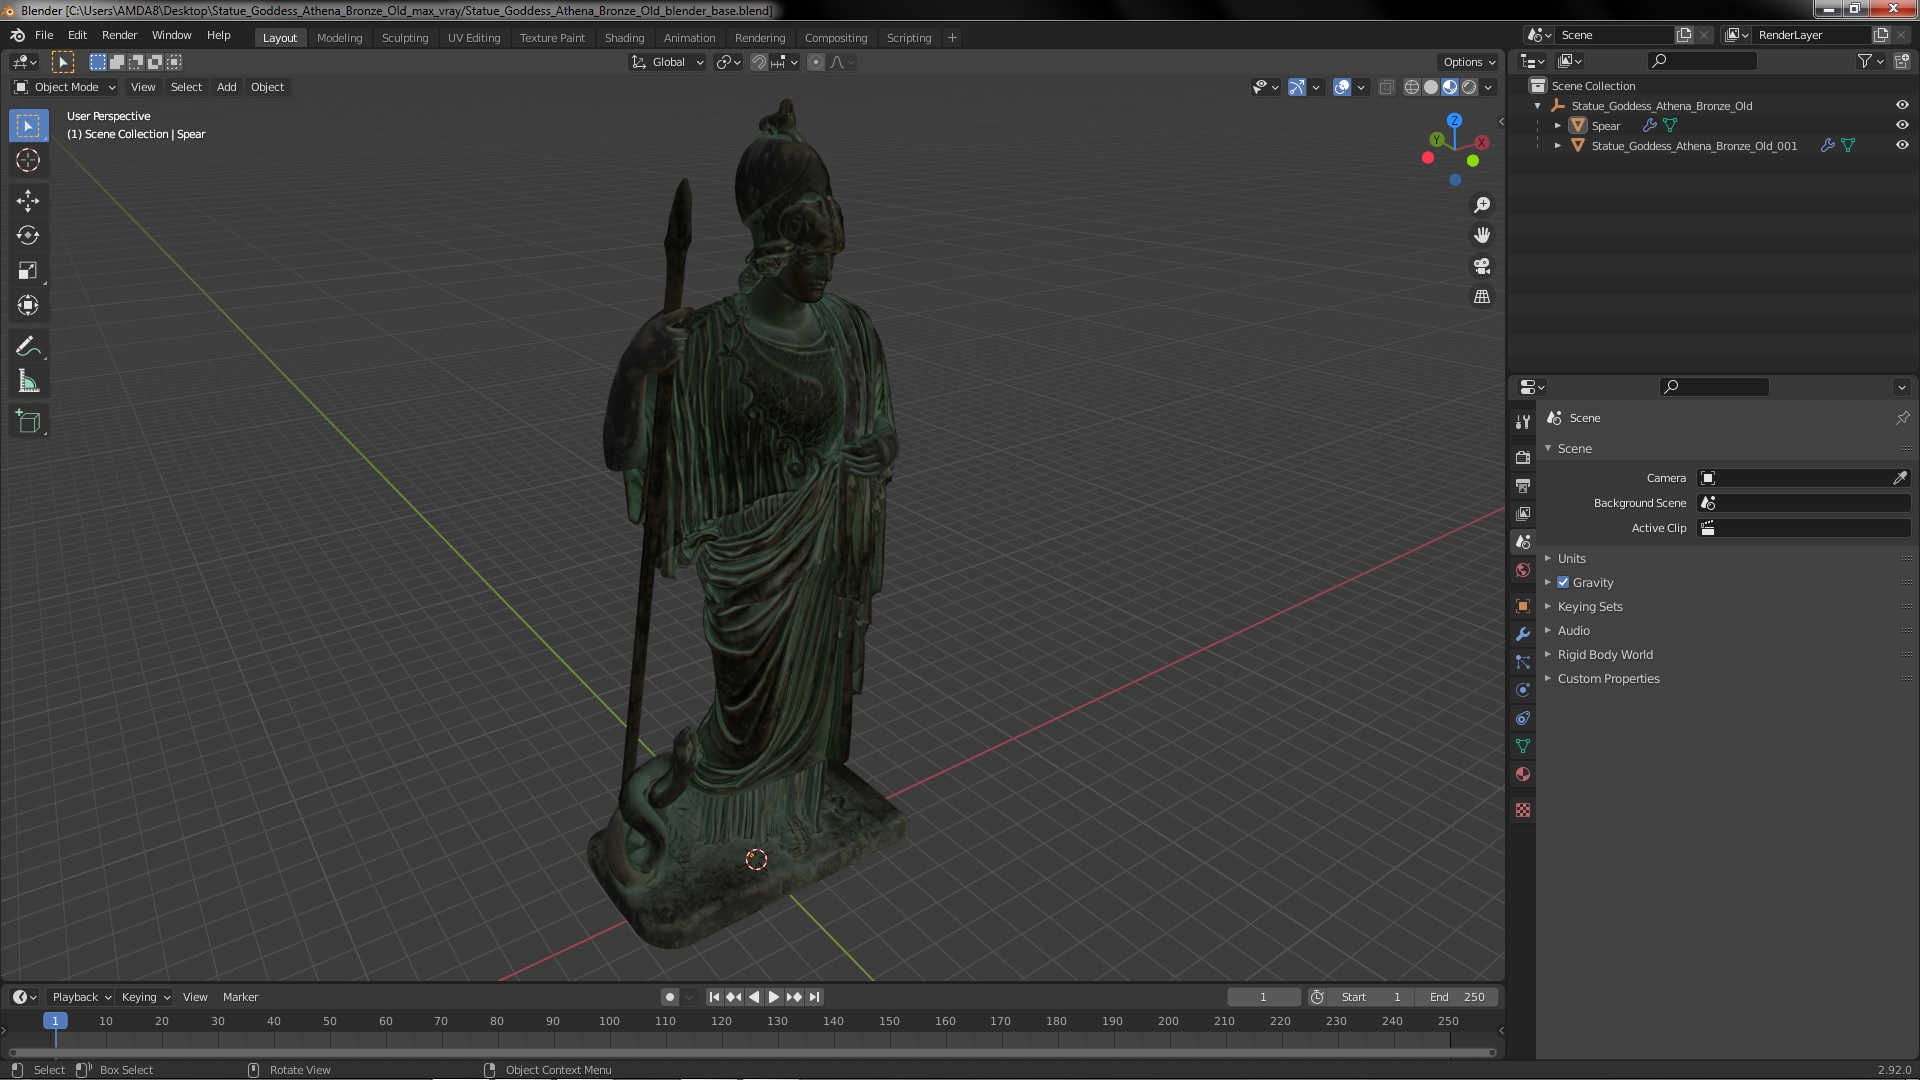Open the Add menu in viewport
The image size is (1920, 1080).
227,87
